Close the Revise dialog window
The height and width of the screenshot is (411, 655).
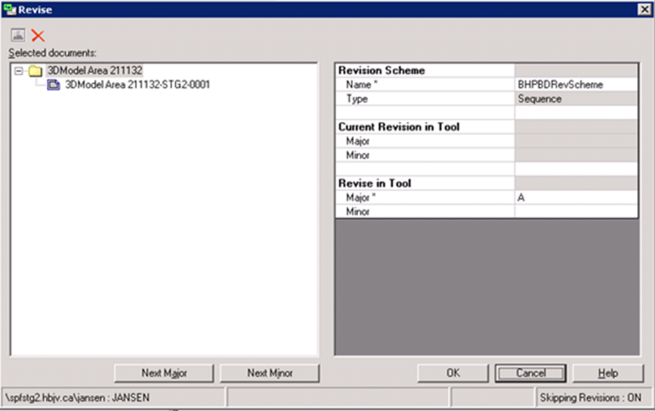643,8
